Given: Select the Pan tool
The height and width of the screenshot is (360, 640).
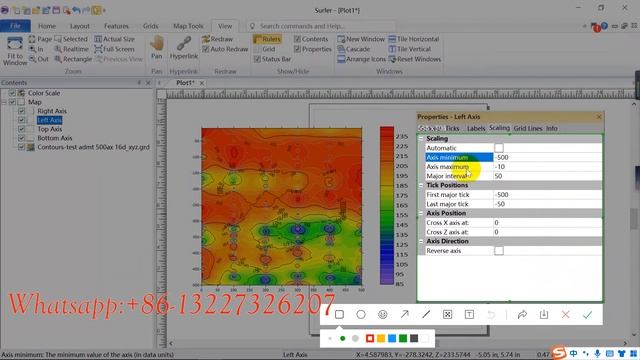Looking at the screenshot, I should click(x=157, y=47).
